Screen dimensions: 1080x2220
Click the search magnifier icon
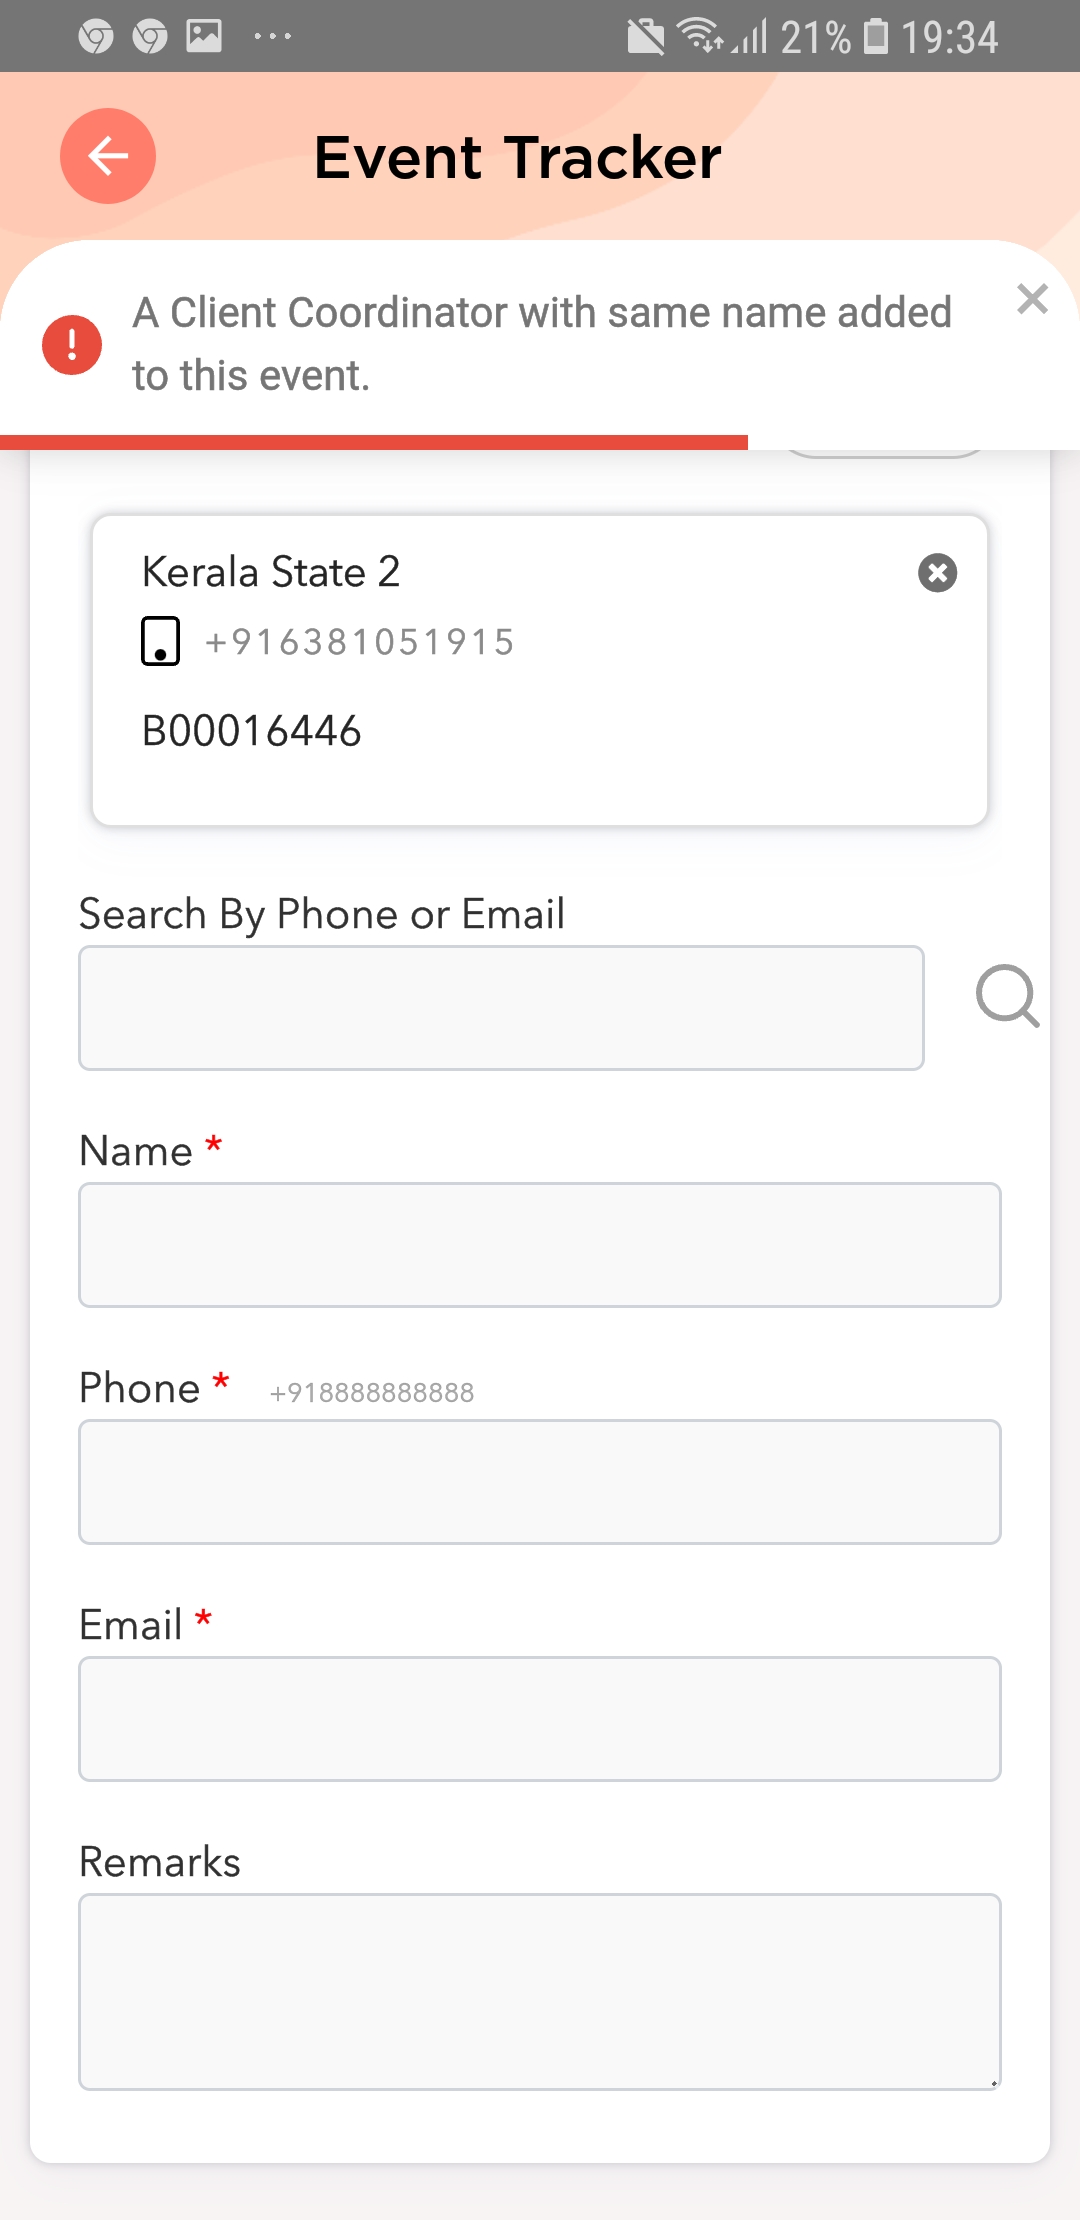point(1007,996)
